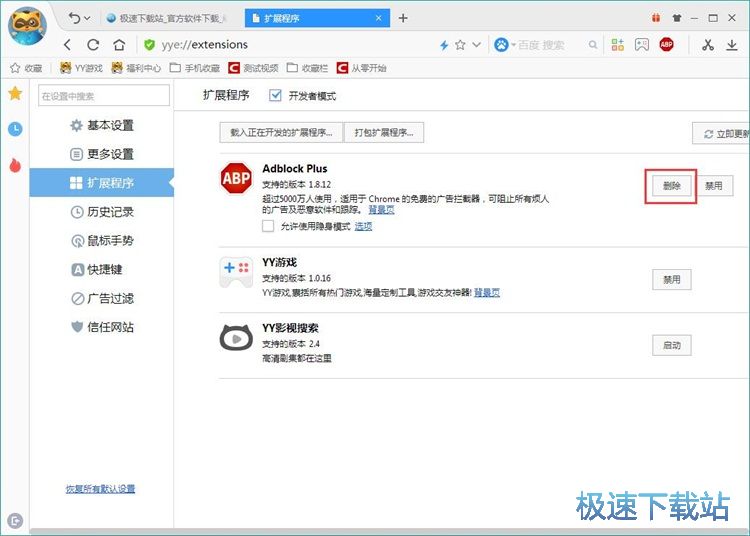Image resolution: width=750 pixels, height=536 pixels.
Task: Open 历史记录 in settings menu
Action: tap(102, 212)
